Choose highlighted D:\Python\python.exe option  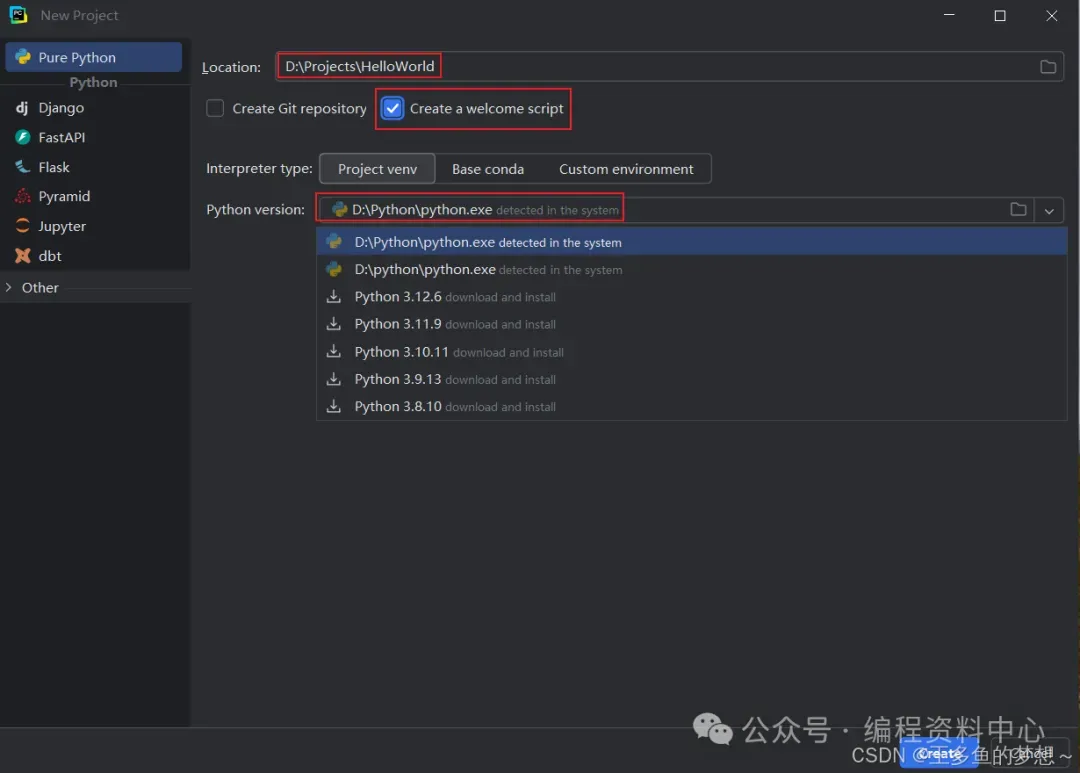pyautogui.click(x=692, y=242)
